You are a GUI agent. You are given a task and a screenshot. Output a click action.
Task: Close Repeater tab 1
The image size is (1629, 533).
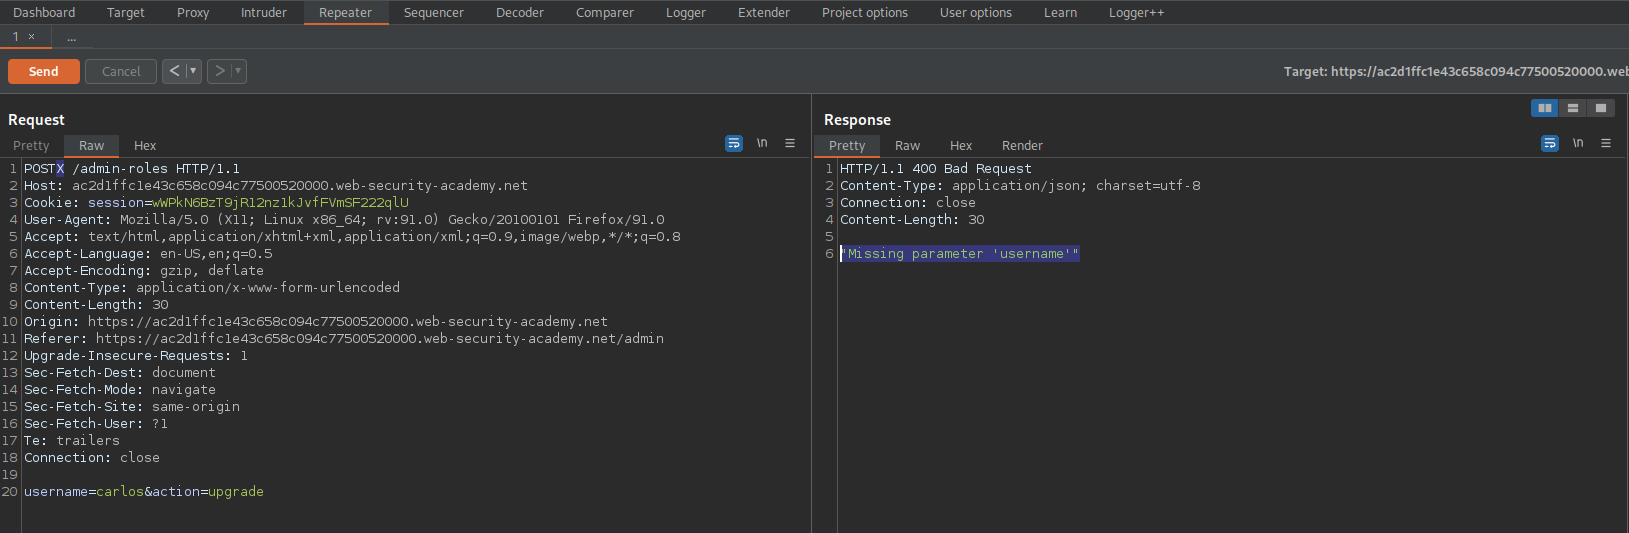pyautogui.click(x=31, y=36)
